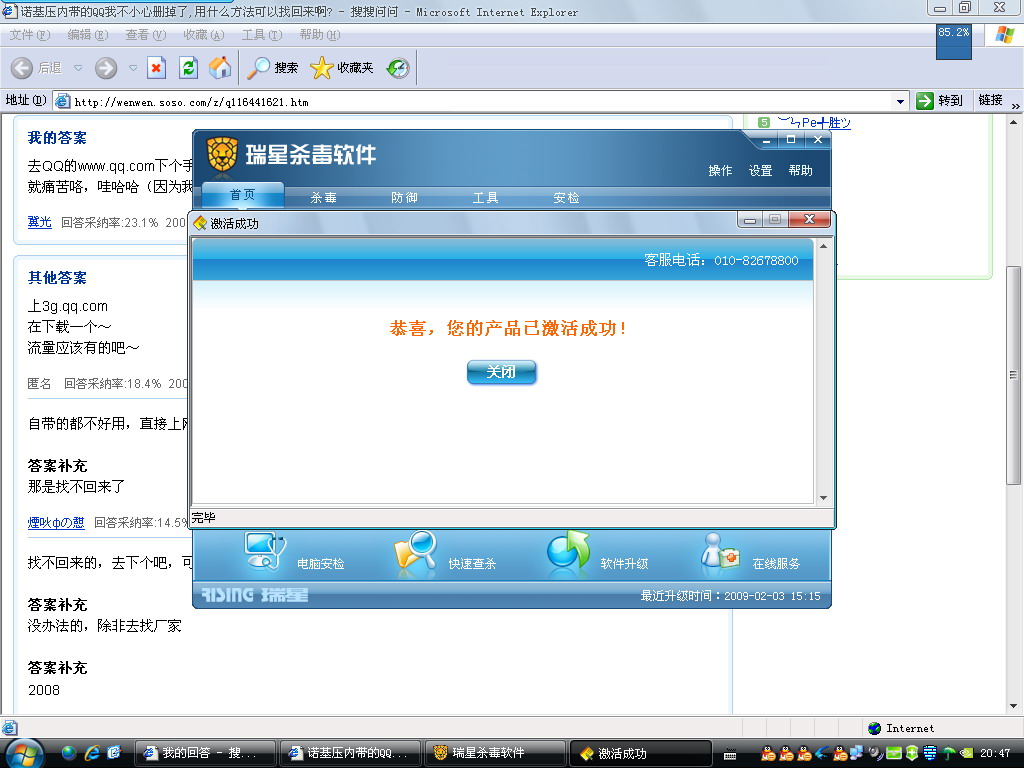This screenshot has height=768, width=1024.
Task: Open the 工具(T) menu in IE
Action: tap(262, 35)
